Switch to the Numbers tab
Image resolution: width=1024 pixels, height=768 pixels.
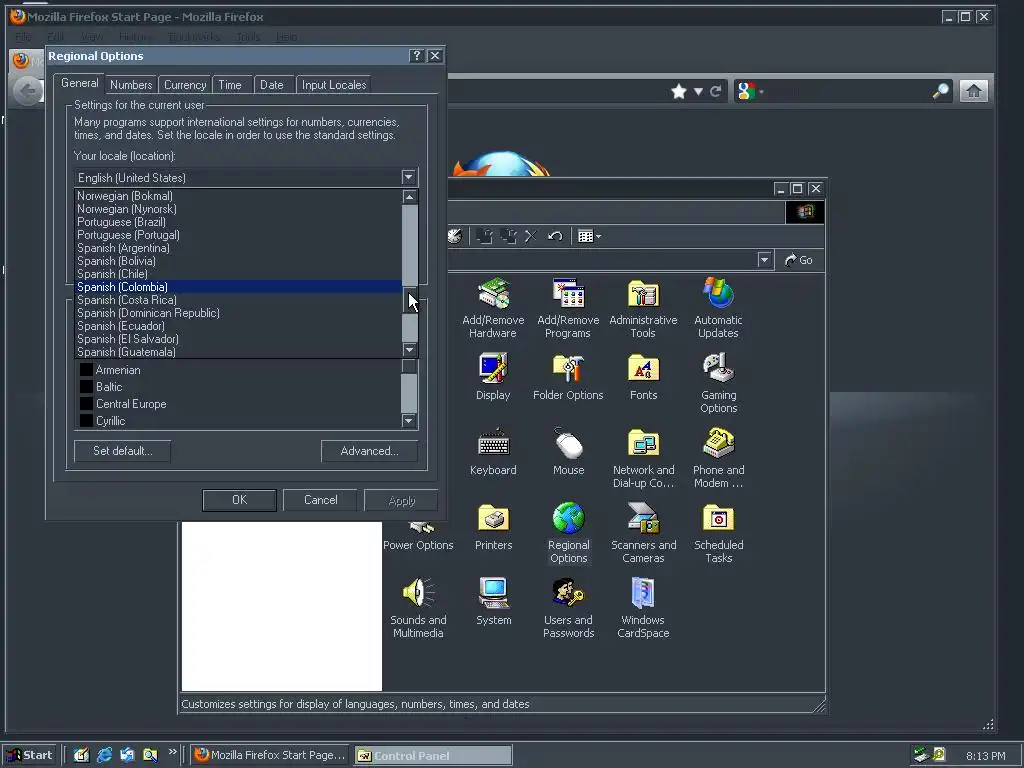tap(131, 85)
